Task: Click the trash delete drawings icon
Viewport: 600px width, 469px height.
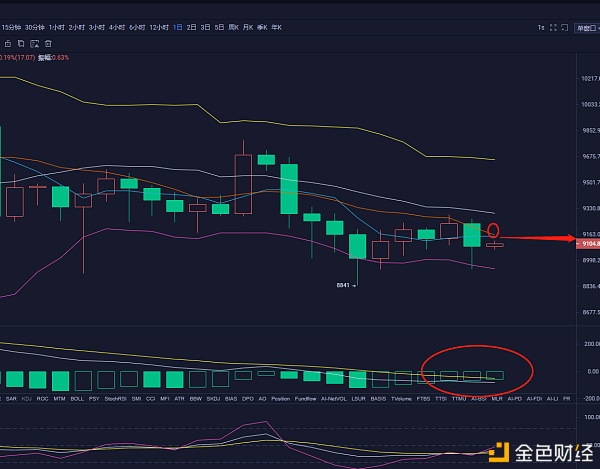Action: coord(48,44)
